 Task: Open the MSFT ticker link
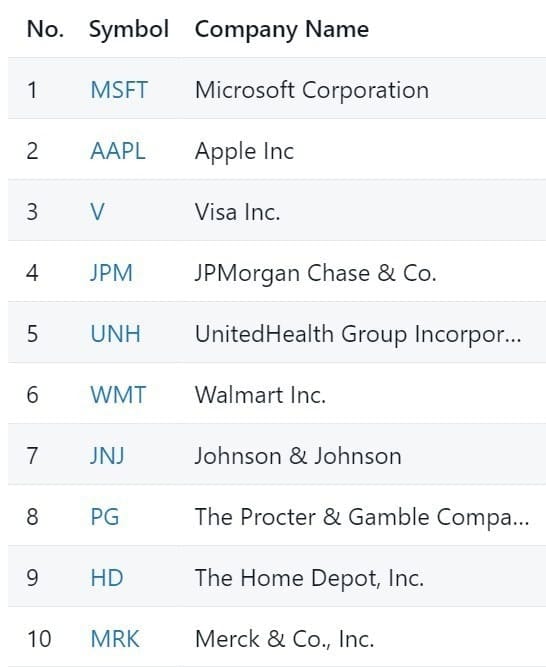(119, 90)
